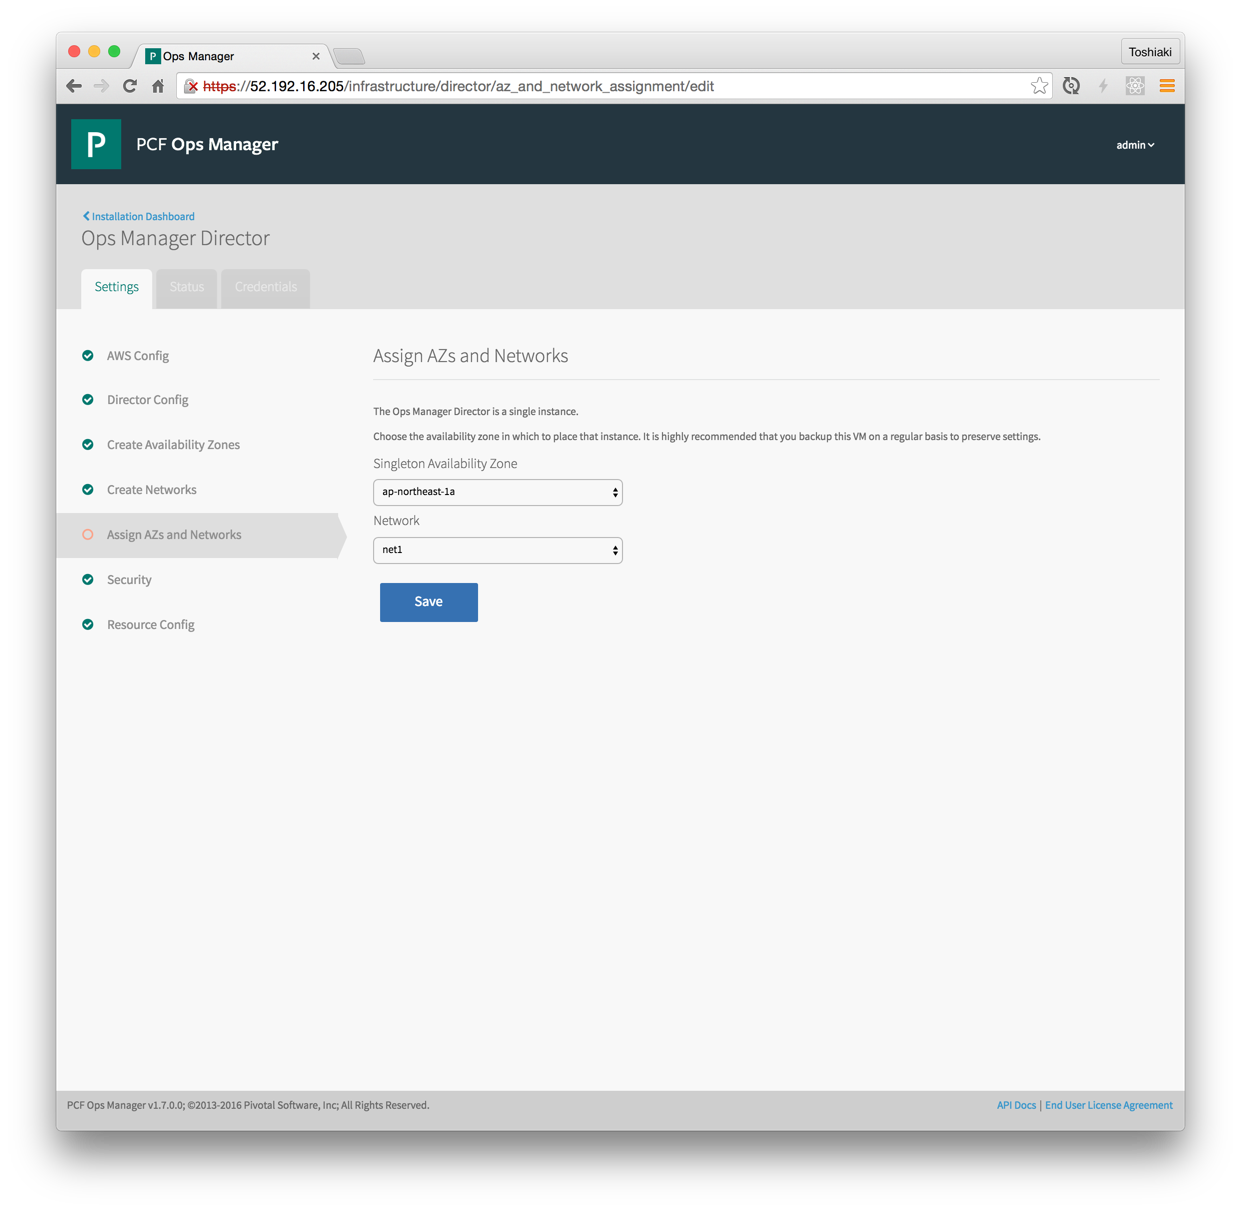Switch to the Credentials tab
This screenshot has height=1211, width=1241.
tap(266, 288)
